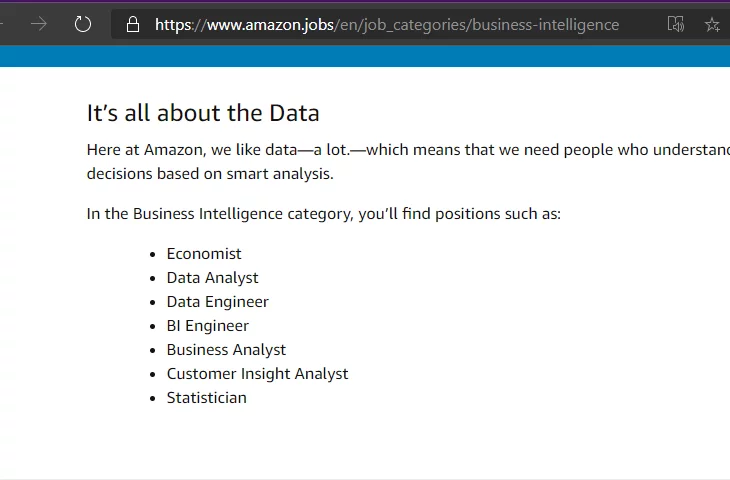Add page to favorites with star icon
The height and width of the screenshot is (480, 730).
pyautogui.click(x=712, y=24)
